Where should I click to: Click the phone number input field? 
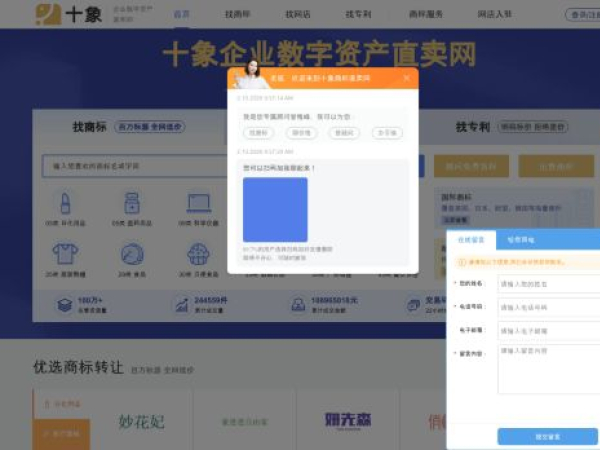click(549, 307)
